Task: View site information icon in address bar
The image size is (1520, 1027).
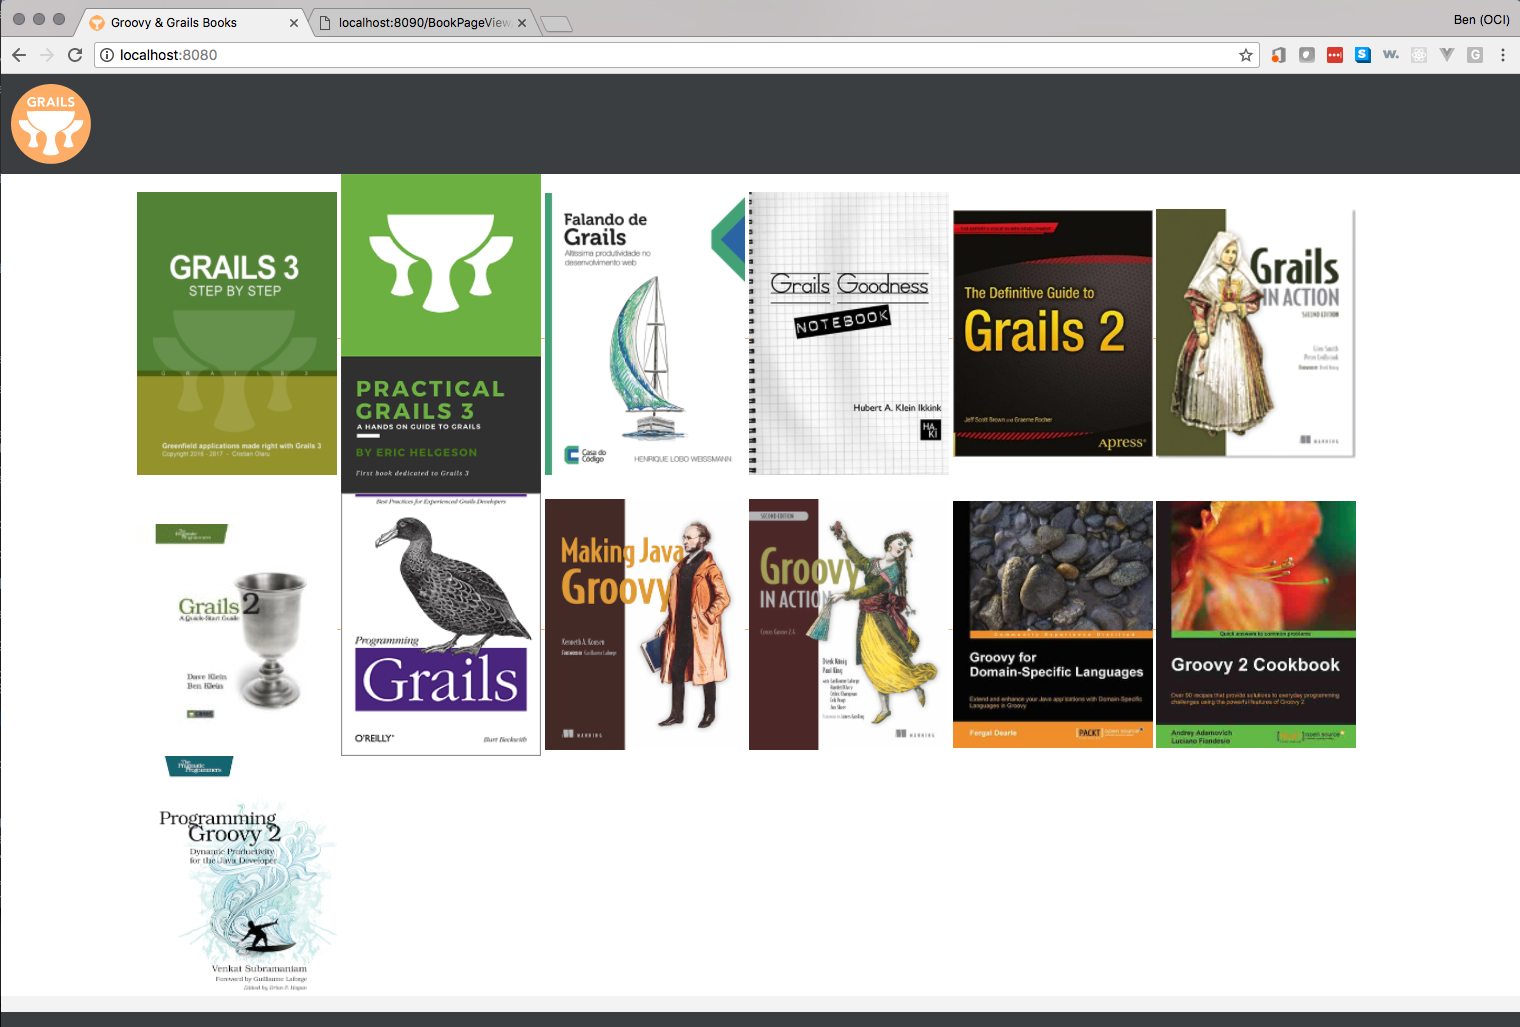Action: (107, 55)
